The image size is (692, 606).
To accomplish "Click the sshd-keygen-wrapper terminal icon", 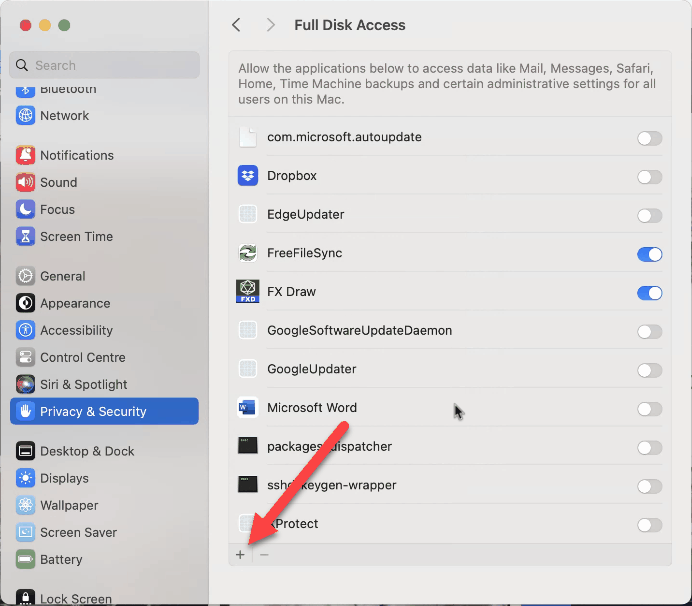I will pyautogui.click(x=248, y=484).
